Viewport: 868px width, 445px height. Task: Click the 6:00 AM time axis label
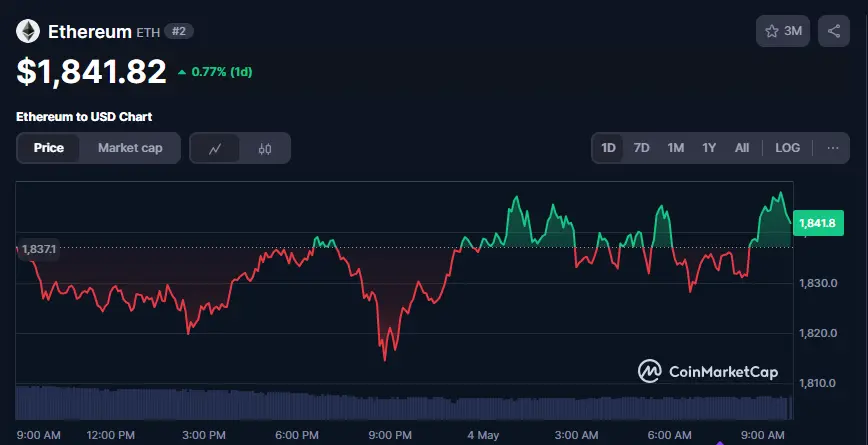670,435
